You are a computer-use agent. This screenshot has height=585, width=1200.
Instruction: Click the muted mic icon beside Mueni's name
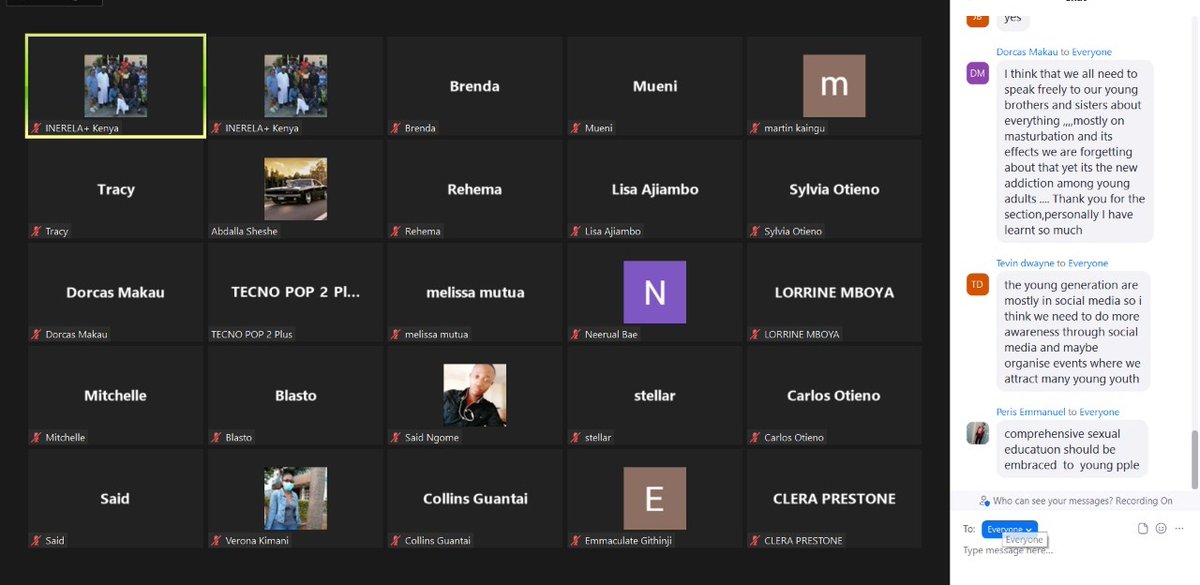(x=576, y=128)
